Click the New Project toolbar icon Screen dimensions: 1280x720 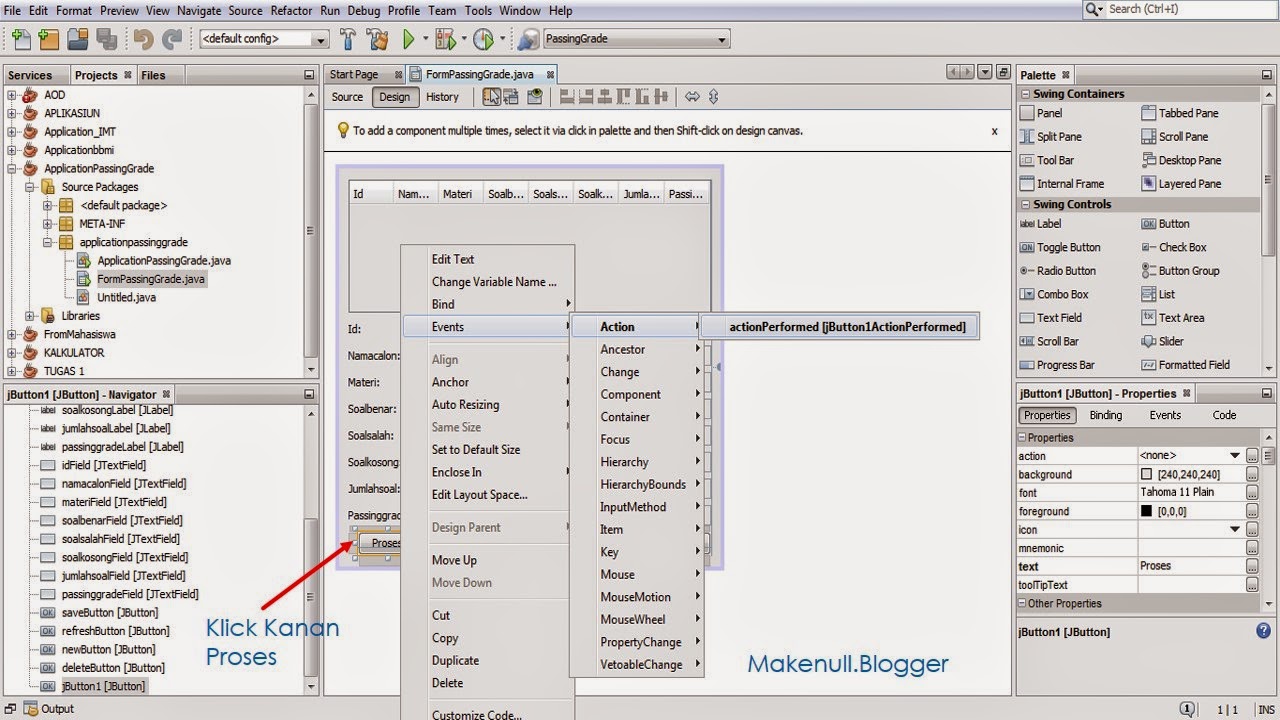(x=48, y=39)
